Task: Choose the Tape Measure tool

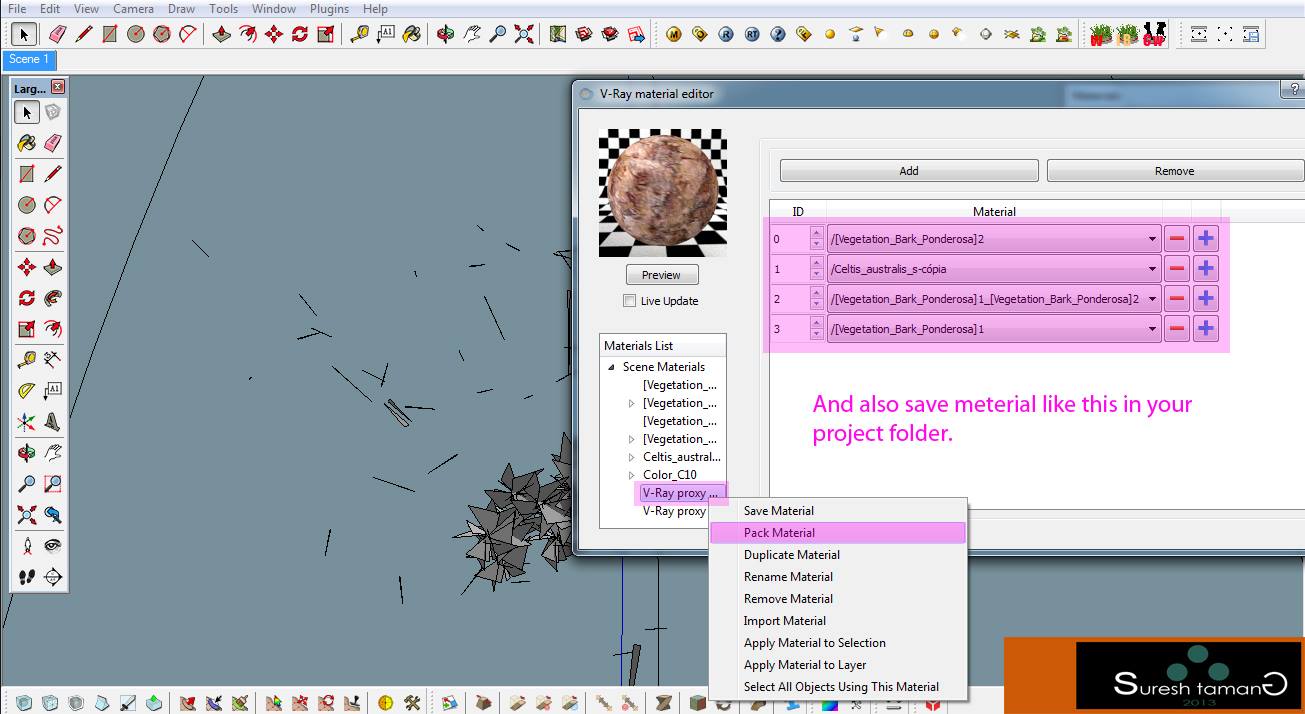Action: pos(25,359)
